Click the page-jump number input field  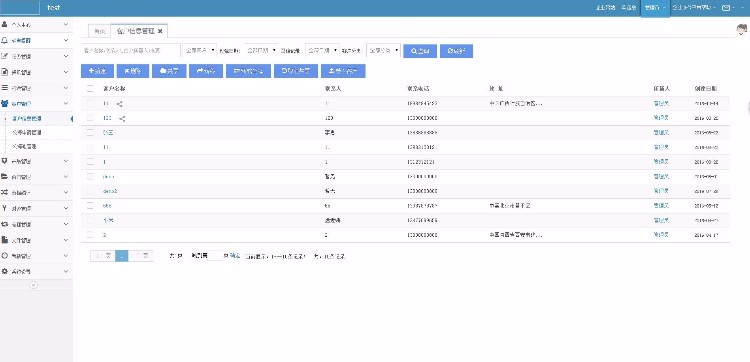(x=215, y=256)
